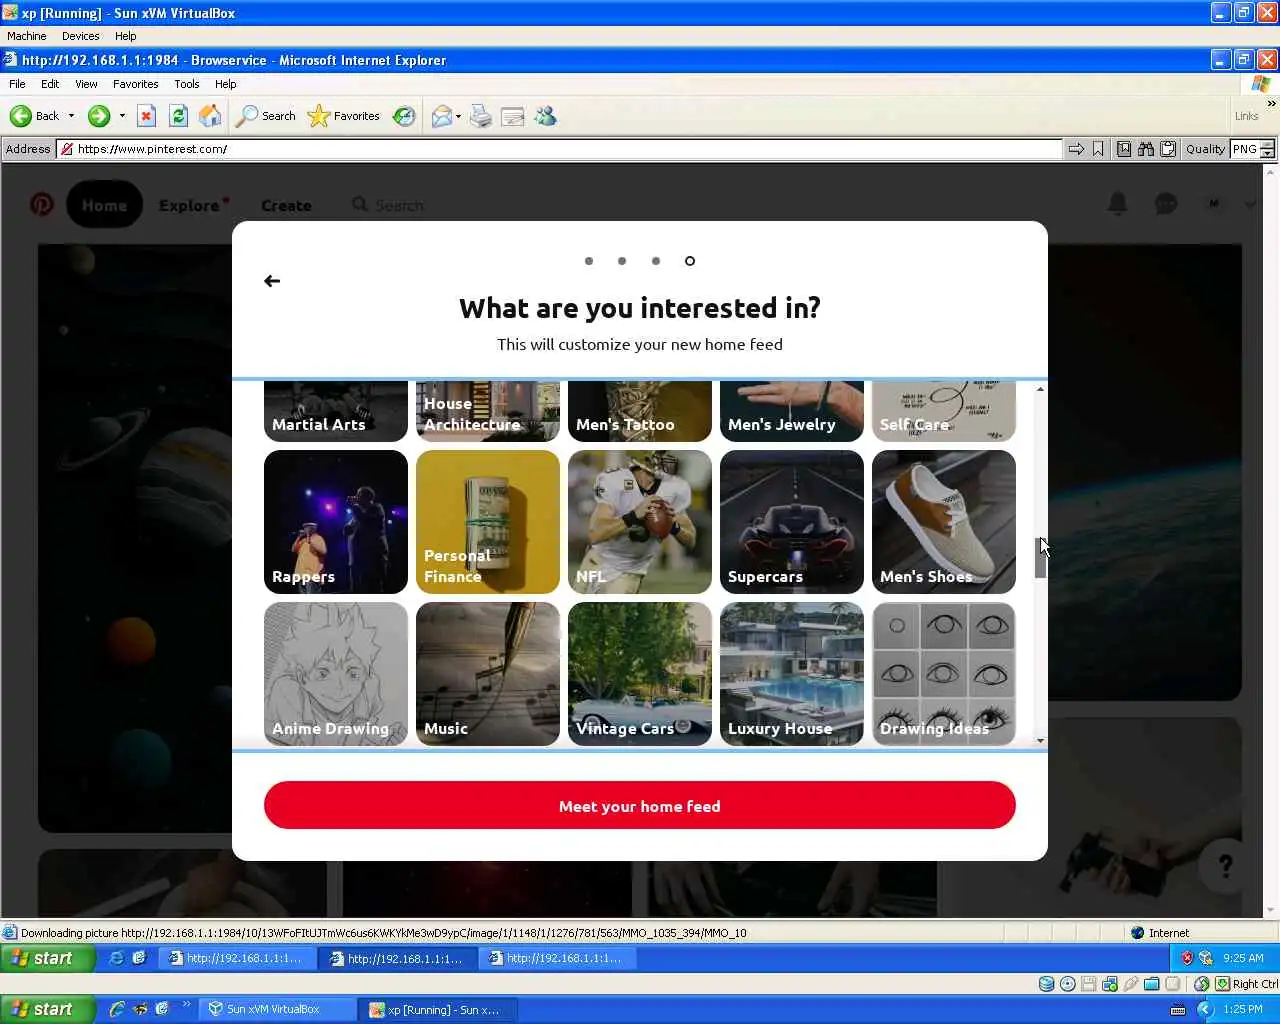This screenshot has height=1024, width=1280.
Task: Open the IE Search pane
Action: (x=266, y=116)
